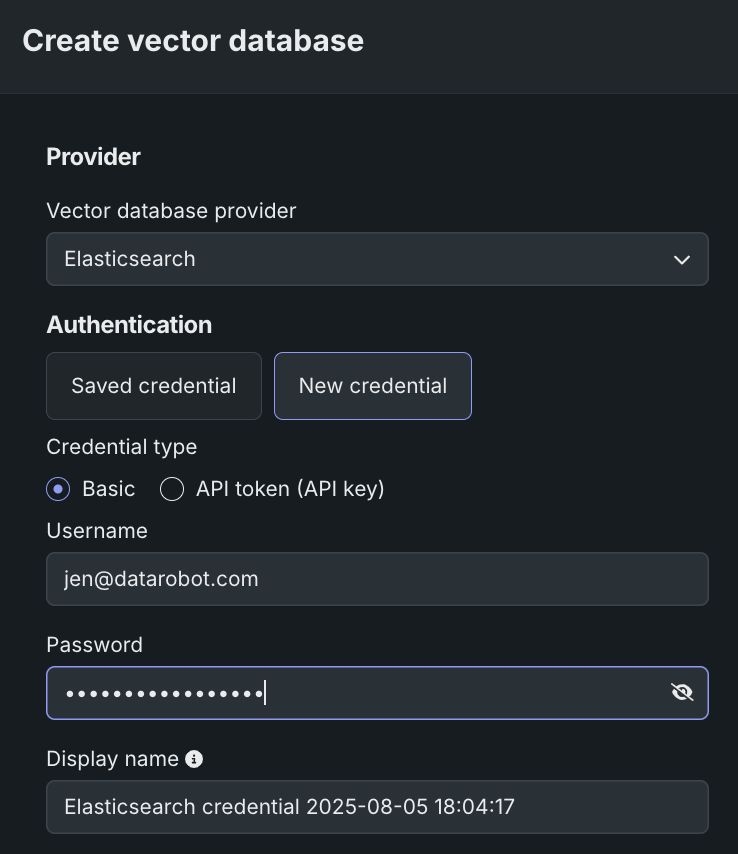Click the info icon beside Display name

coord(195,759)
